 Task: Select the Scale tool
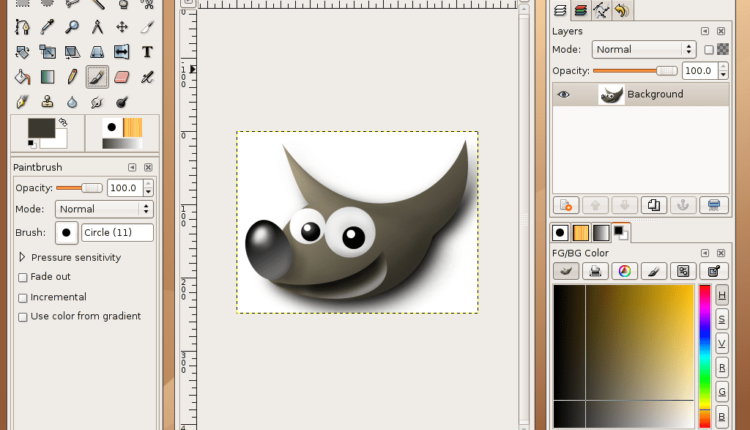click(47, 52)
